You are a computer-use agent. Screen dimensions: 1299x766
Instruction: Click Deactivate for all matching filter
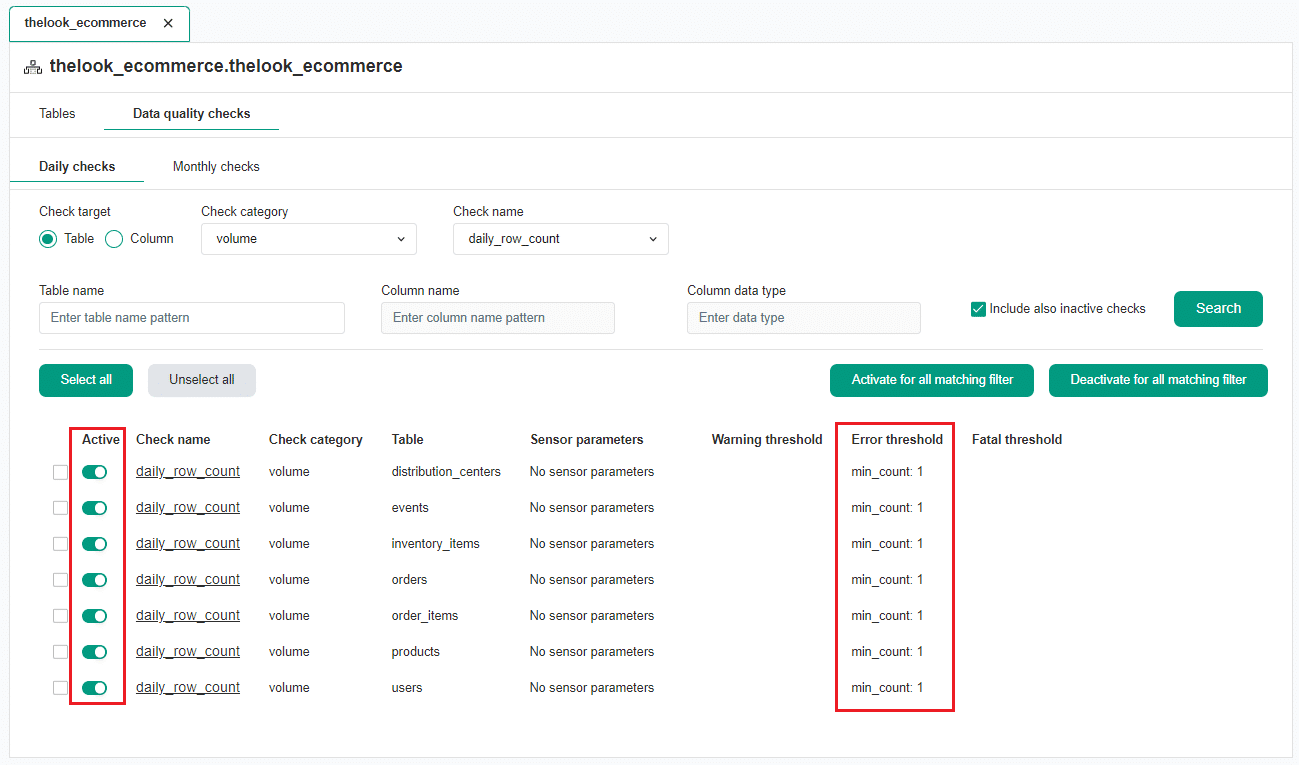tap(1158, 380)
